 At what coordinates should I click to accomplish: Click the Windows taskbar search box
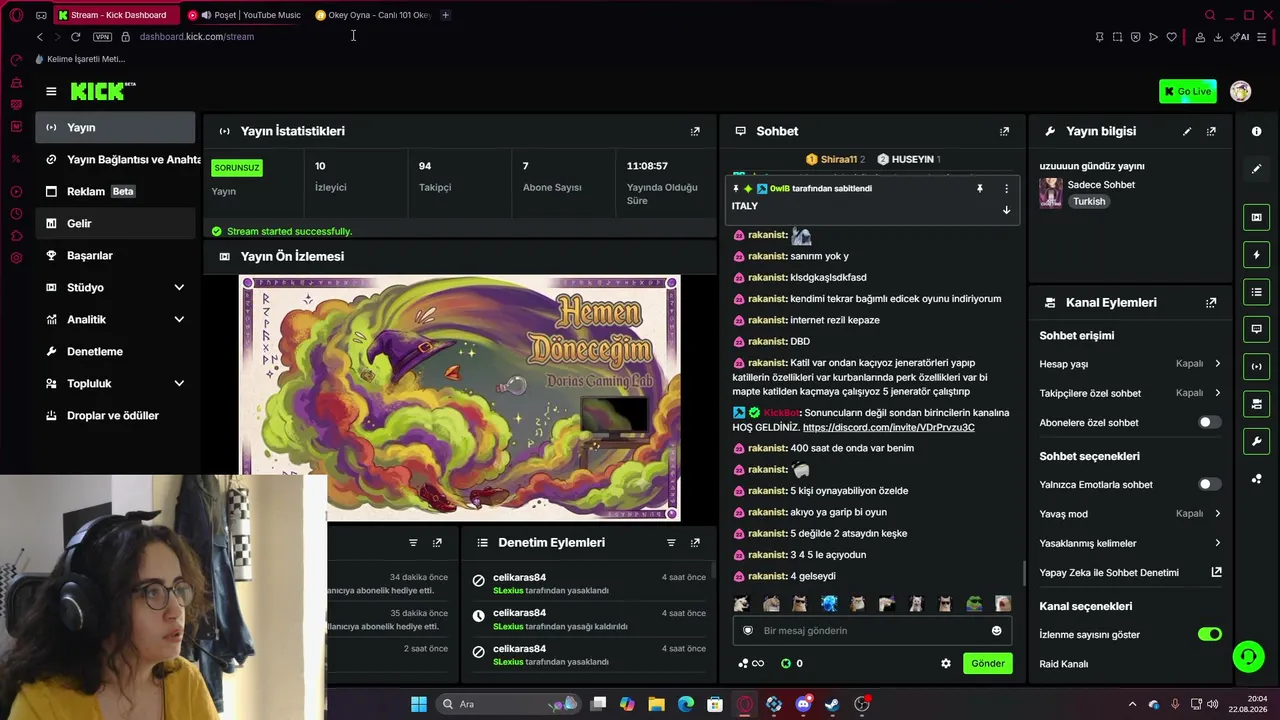(510, 704)
